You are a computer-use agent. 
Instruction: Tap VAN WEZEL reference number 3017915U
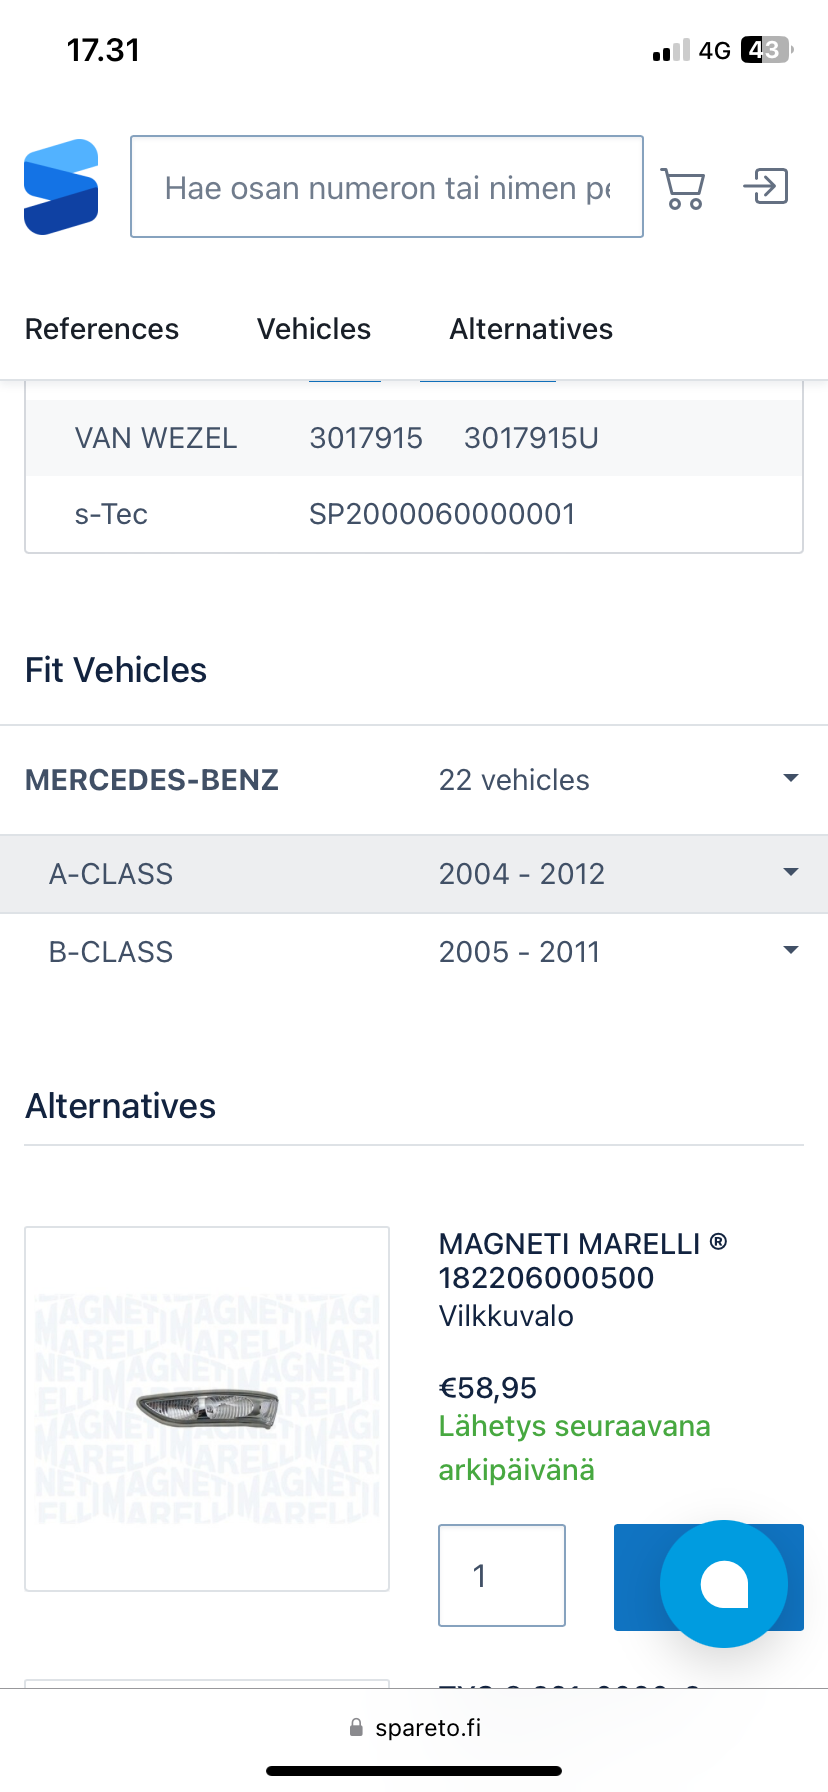(531, 438)
